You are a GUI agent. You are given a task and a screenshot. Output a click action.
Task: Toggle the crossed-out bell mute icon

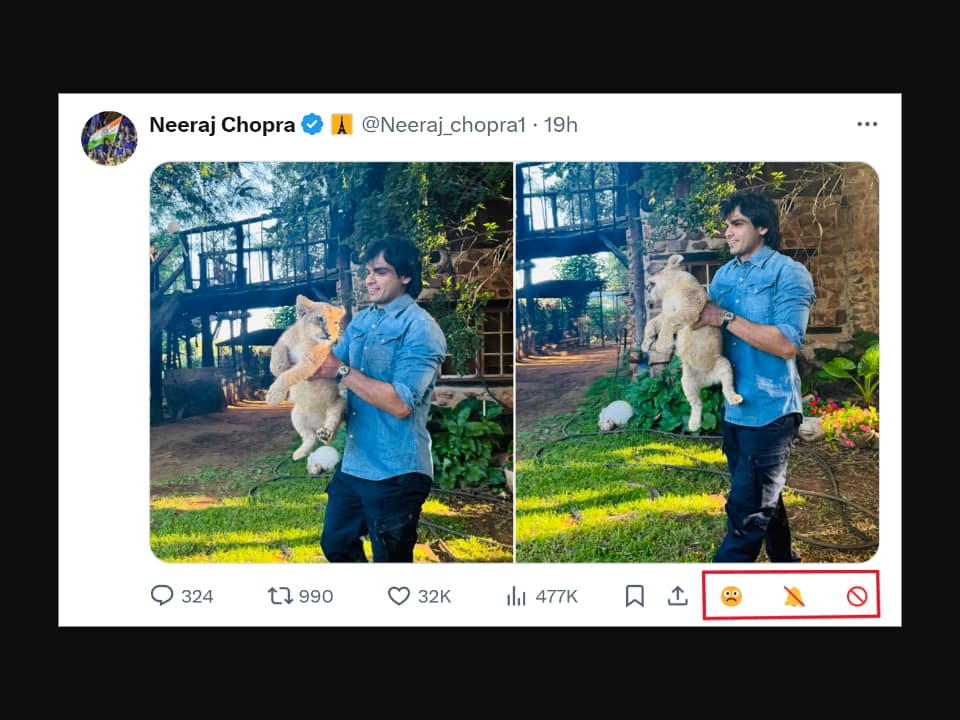[x=794, y=596]
